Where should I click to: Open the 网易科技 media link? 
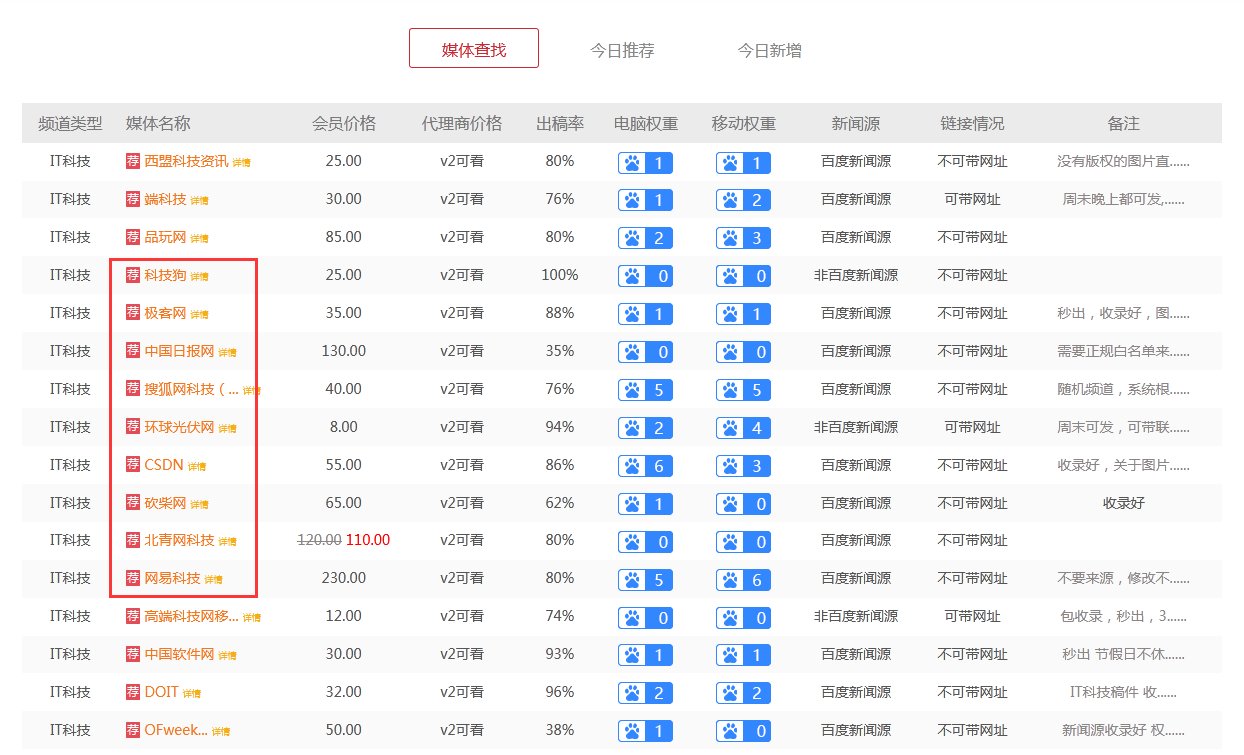coord(172,577)
